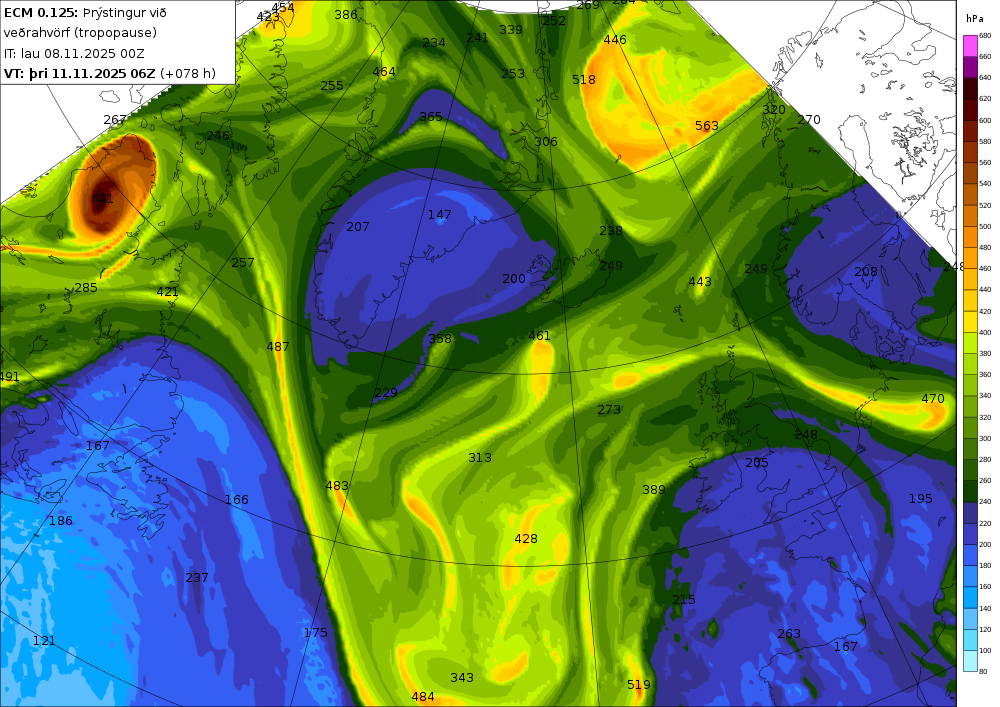The width and height of the screenshot is (1000, 707).
Task: Click the initialization time 'IT: lau 08.11.2025 00Z'
Action: (75, 54)
